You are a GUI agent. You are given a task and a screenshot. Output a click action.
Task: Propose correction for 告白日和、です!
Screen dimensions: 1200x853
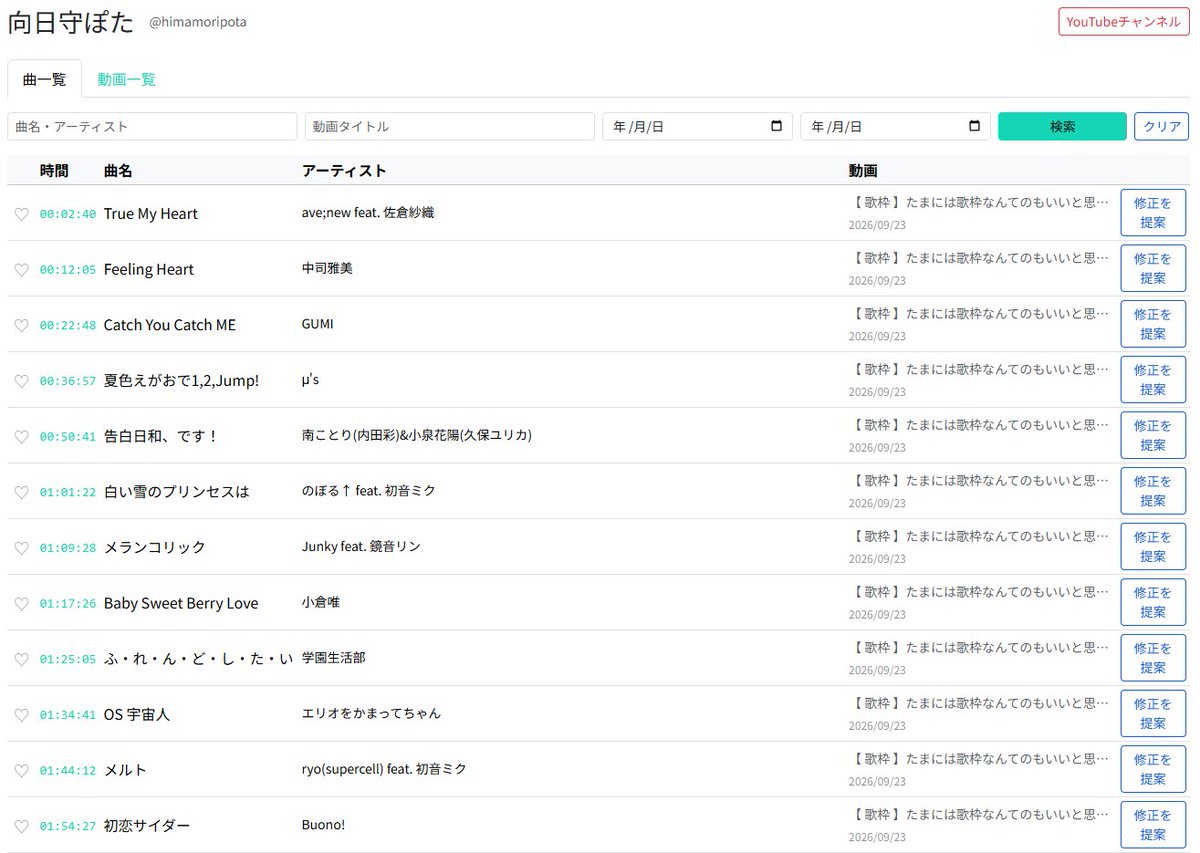tap(1153, 435)
